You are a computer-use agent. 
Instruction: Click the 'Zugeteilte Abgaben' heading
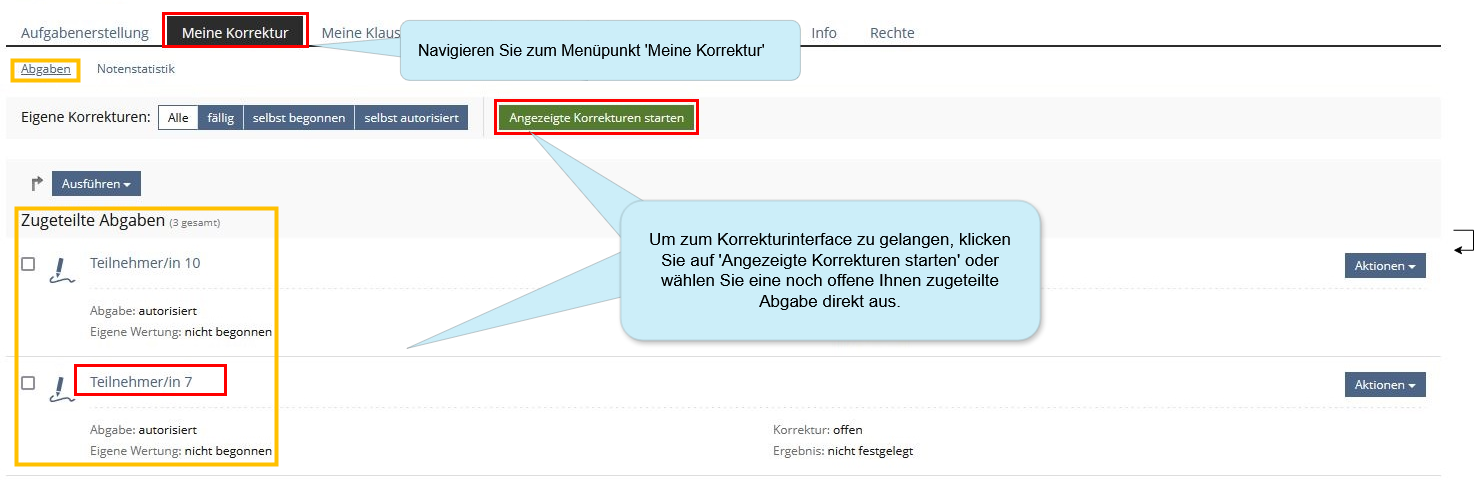93,221
